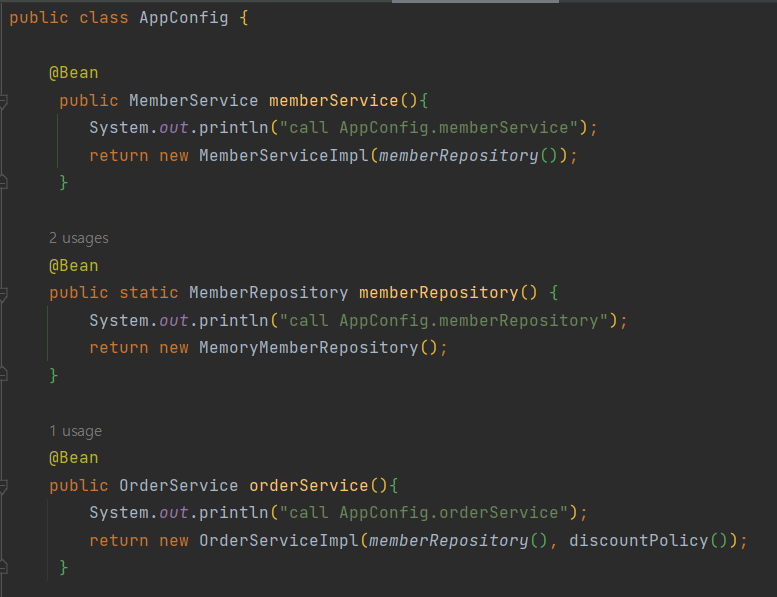Click the "call AppConfig.orderService" string

point(424,513)
